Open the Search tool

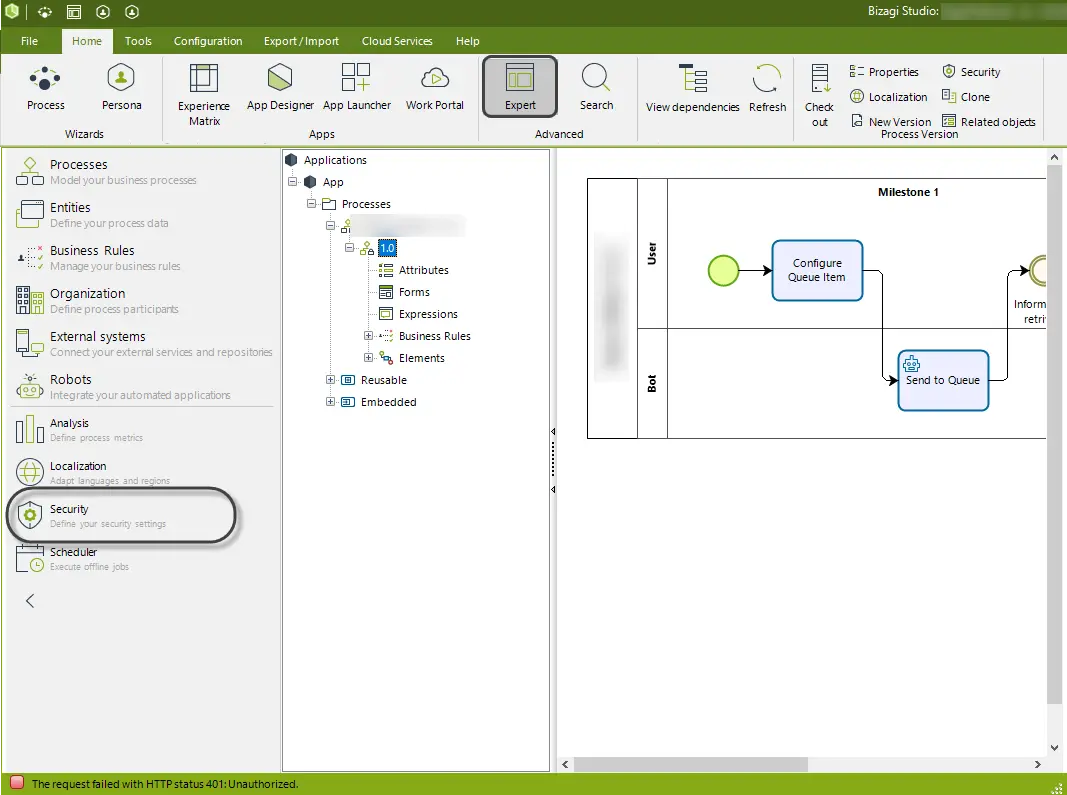pyautogui.click(x=596, y=88)
